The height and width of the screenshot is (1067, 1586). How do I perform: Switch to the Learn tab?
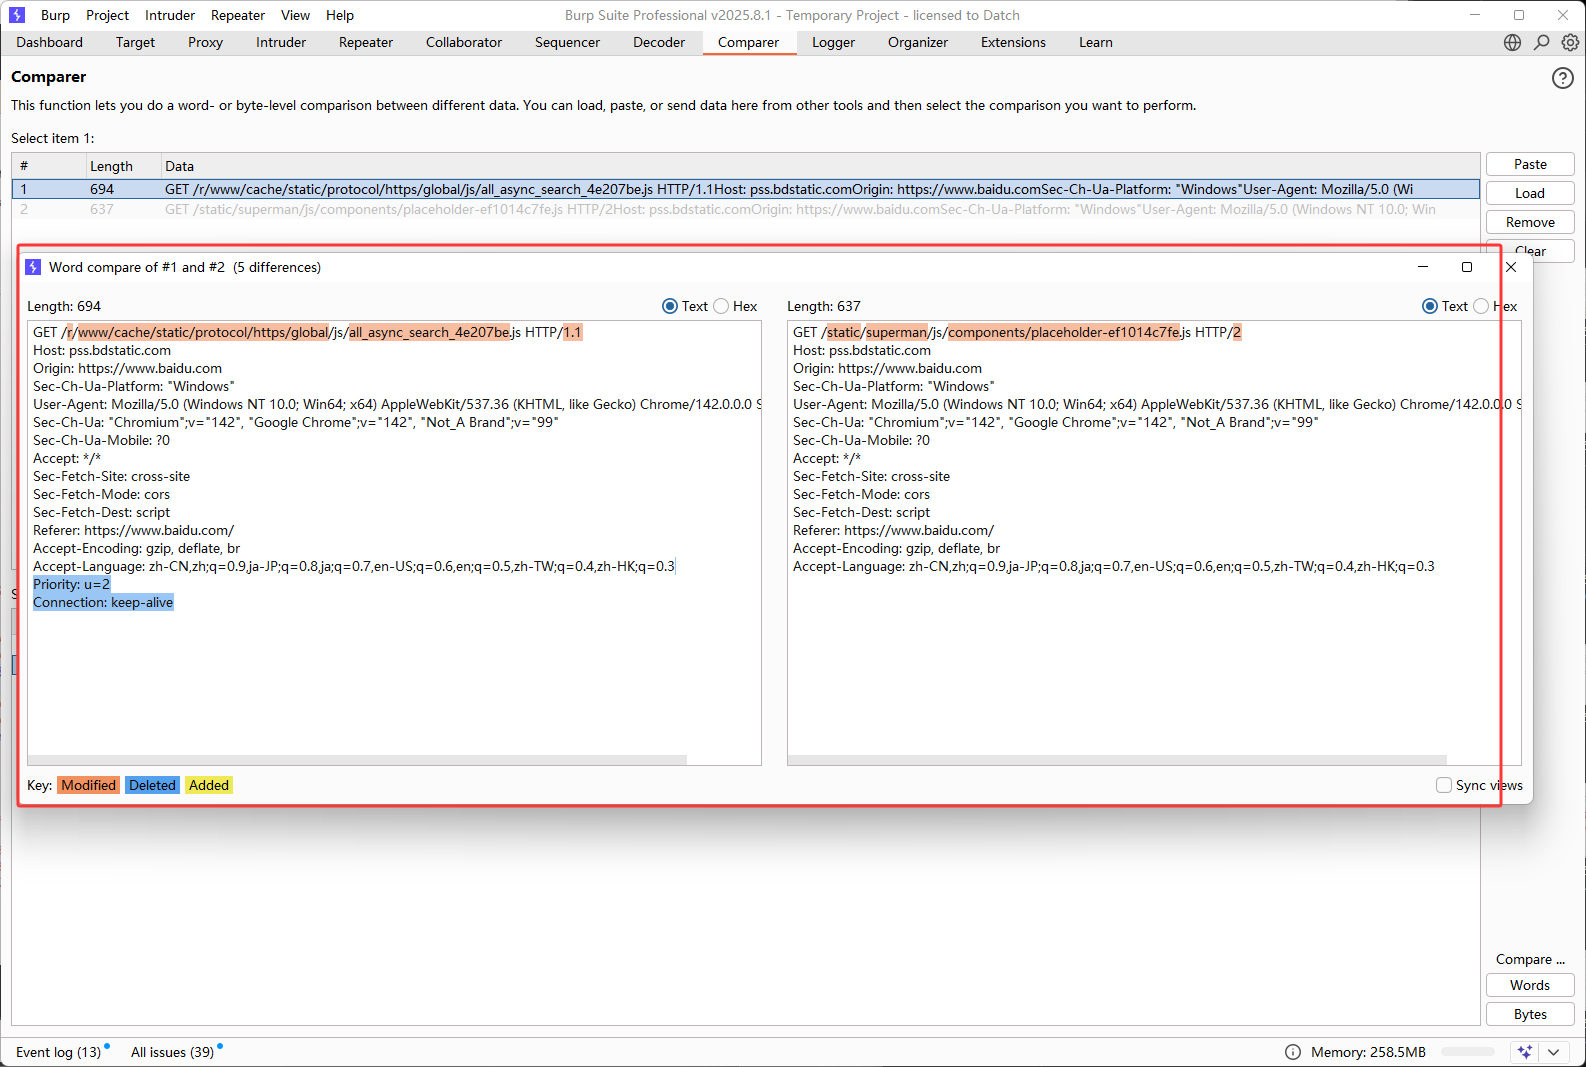coord(1095,42)
